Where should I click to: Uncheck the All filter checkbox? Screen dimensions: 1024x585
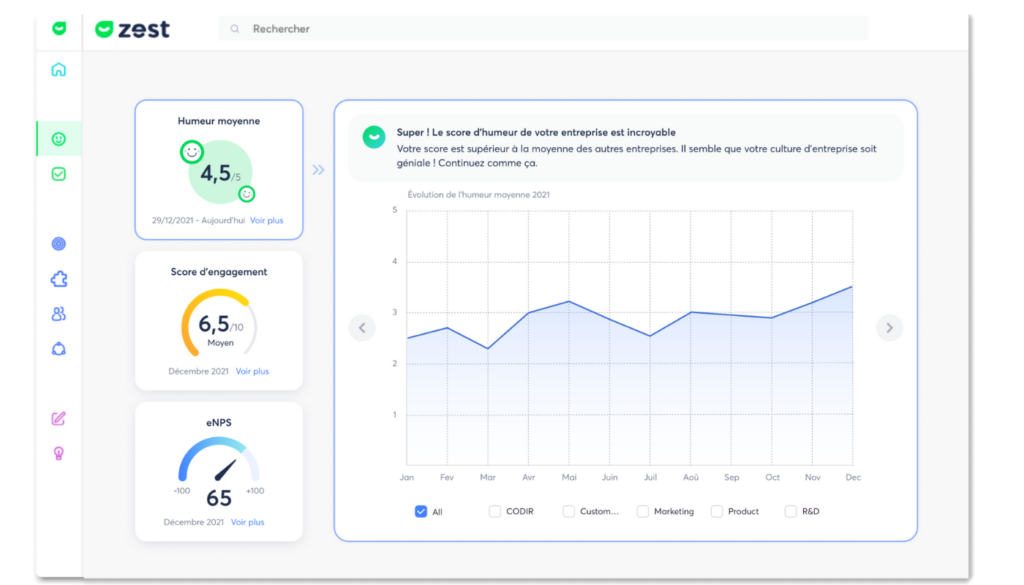click(421, 511)
